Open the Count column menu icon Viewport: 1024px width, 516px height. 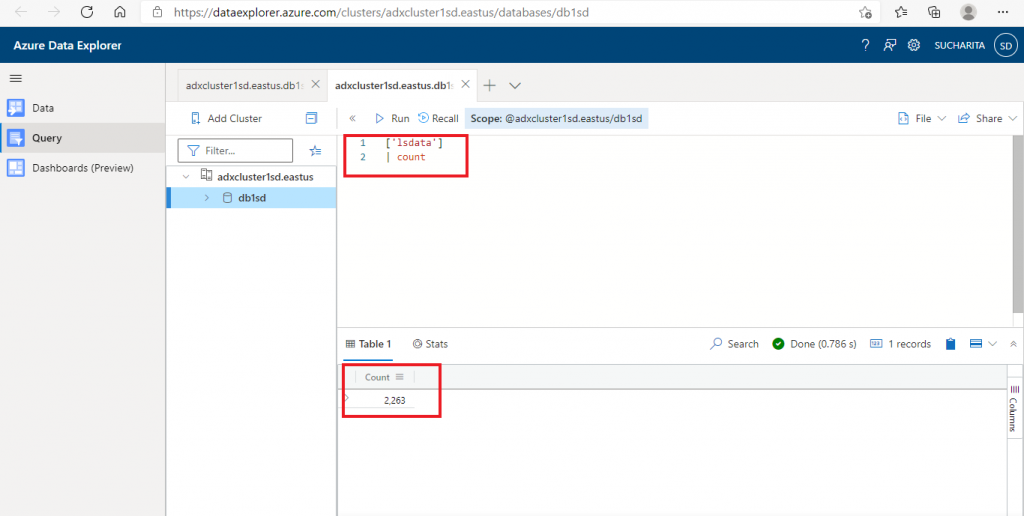400,377
